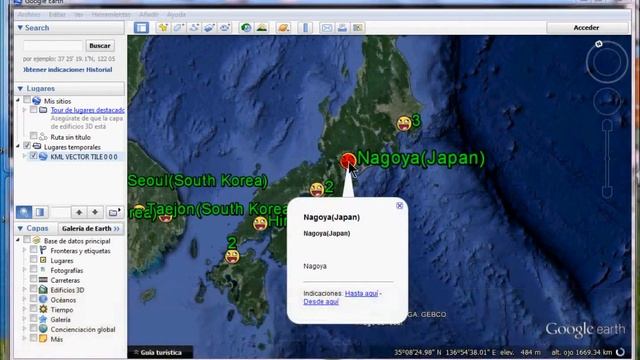
Task: Click the Desde aquí directions link
Action: (321, 302)
